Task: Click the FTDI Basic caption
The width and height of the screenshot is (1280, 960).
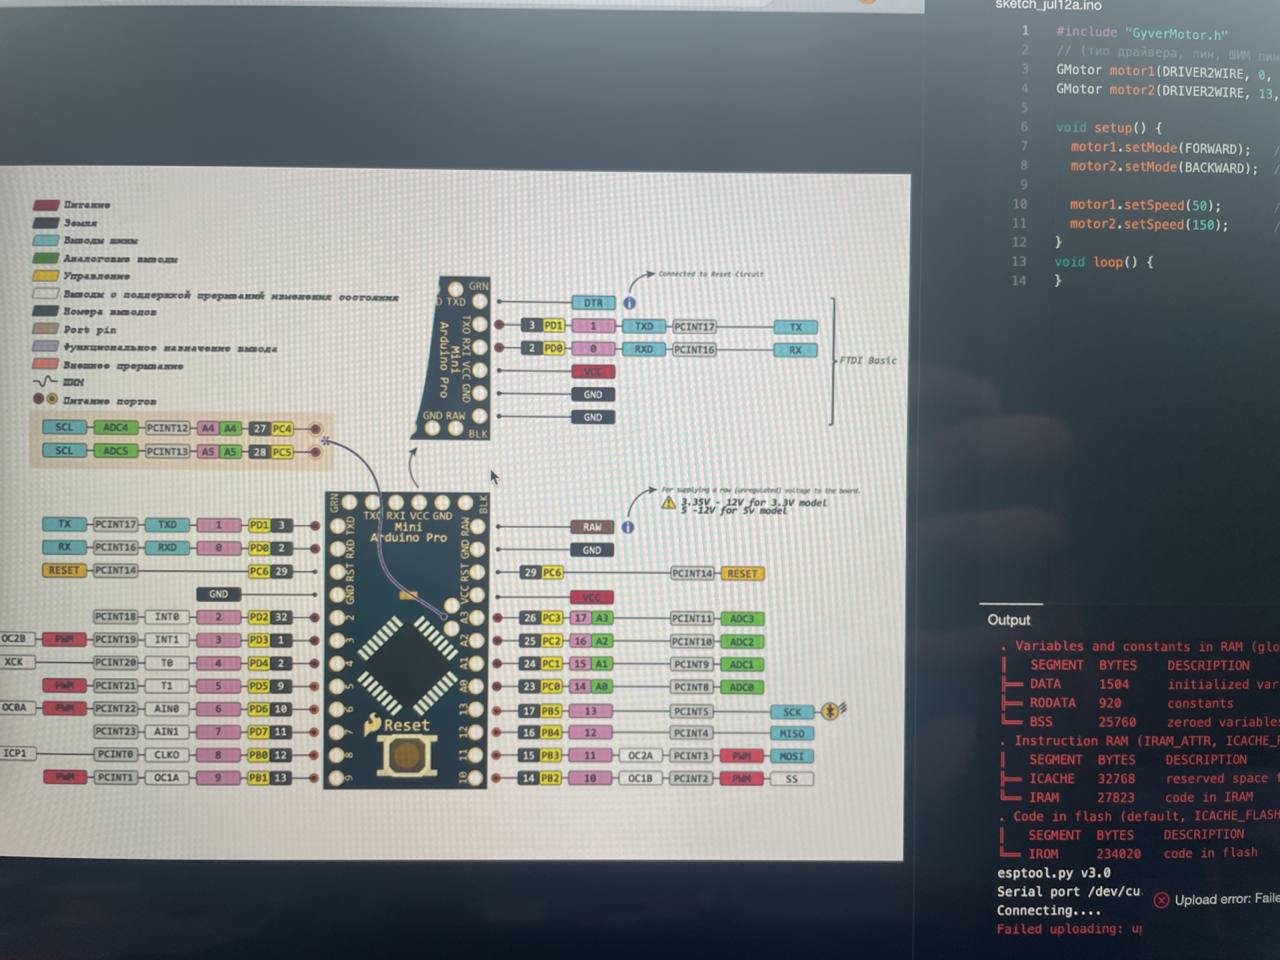Action: click(x=869, y=360)
